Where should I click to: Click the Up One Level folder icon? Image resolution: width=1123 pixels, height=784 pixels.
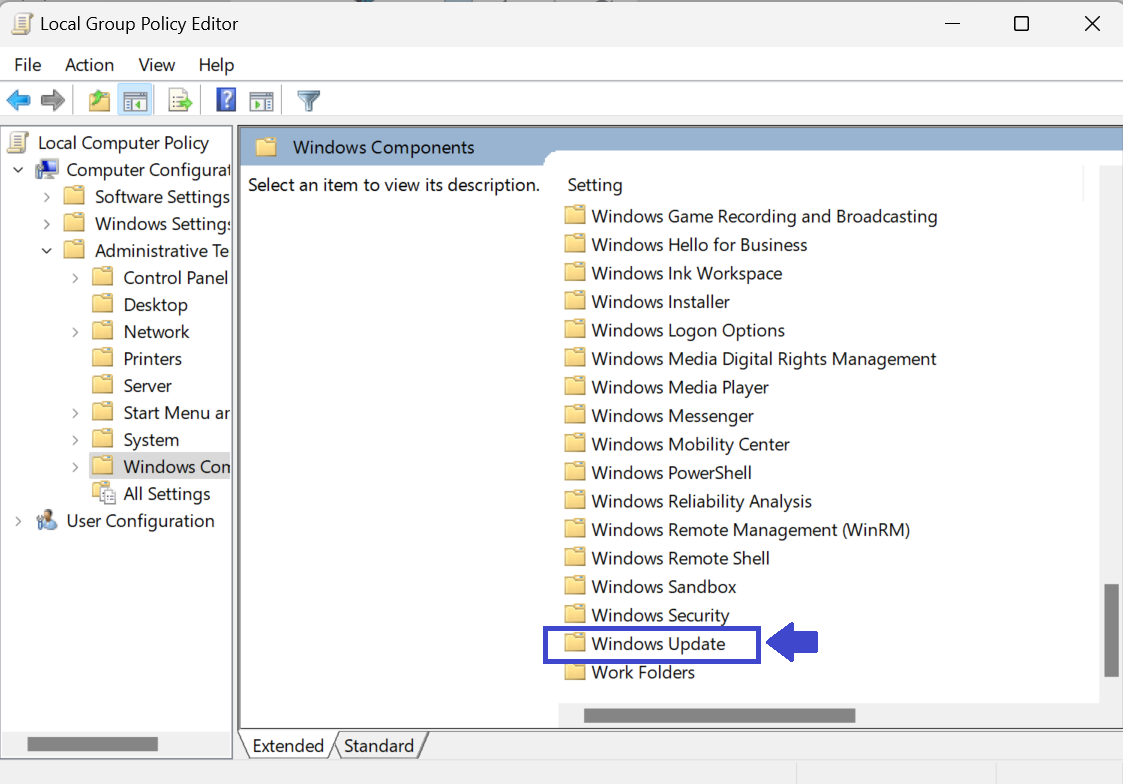[x=99, y=100]
